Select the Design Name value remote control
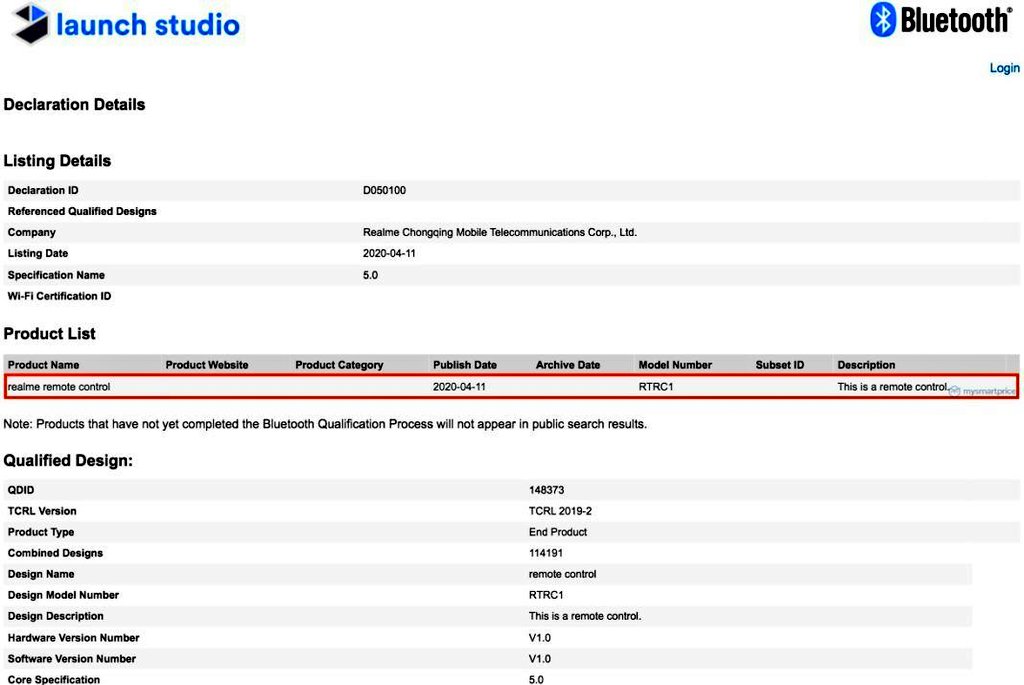Viewport: 1024px width, 685px height. pos(562,574)
